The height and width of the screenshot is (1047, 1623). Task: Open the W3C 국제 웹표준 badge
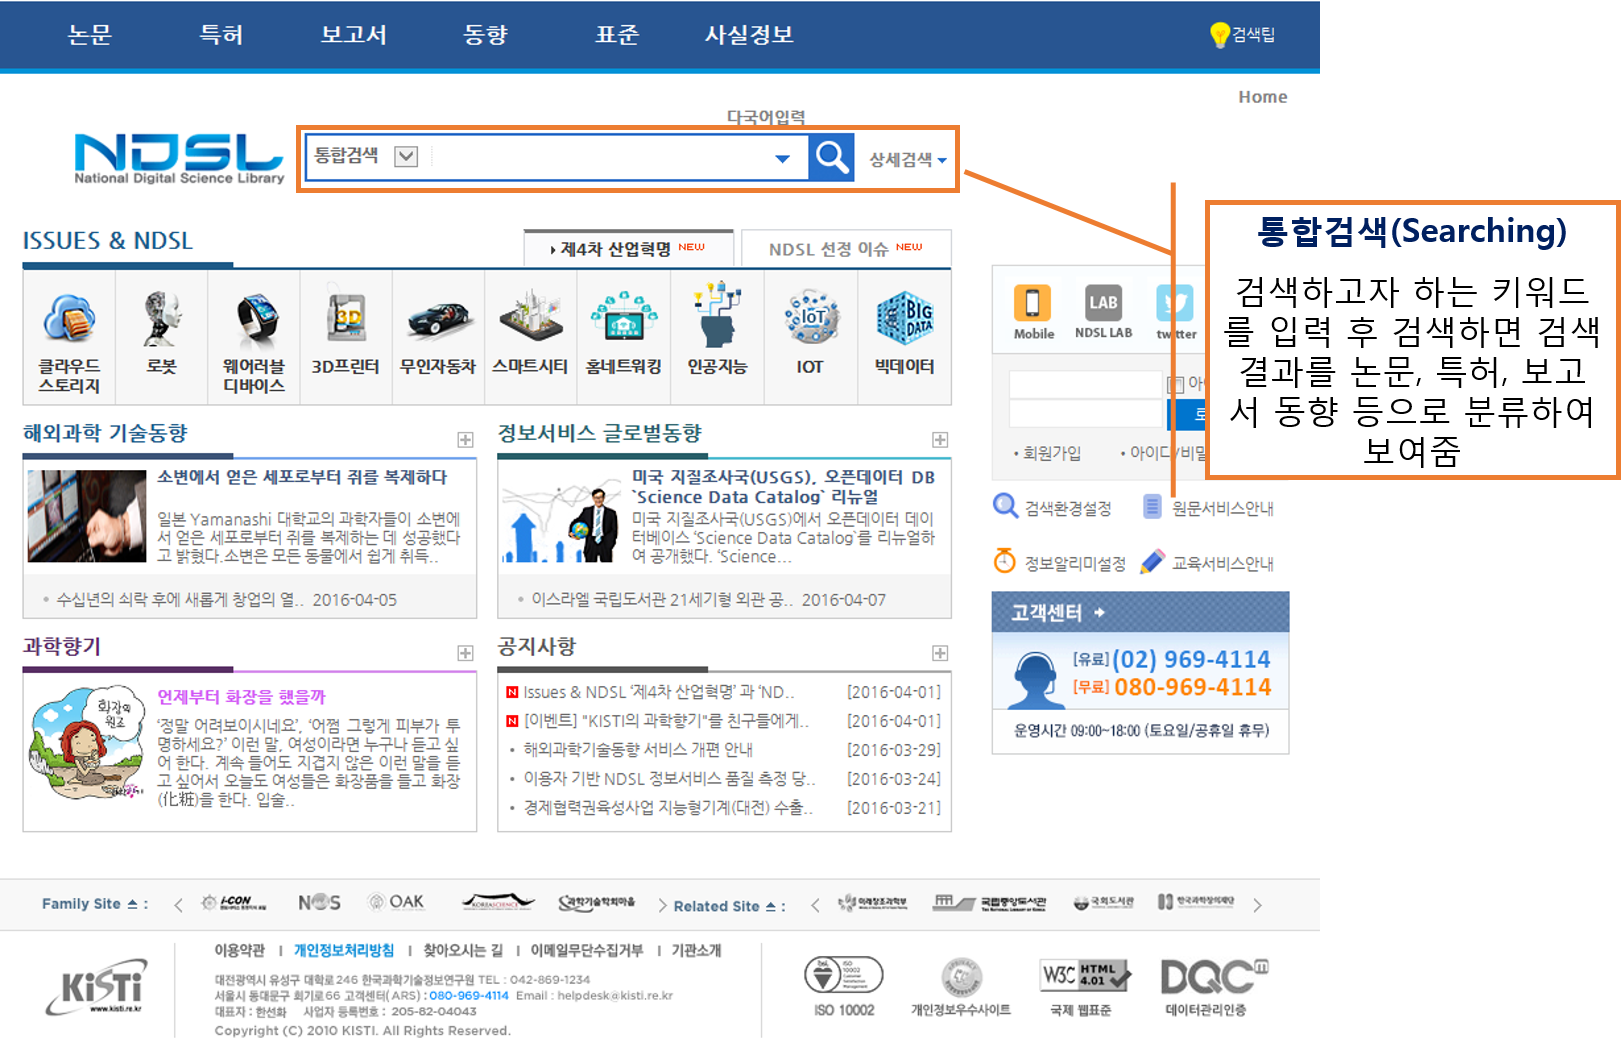(x=1083, y=987)
